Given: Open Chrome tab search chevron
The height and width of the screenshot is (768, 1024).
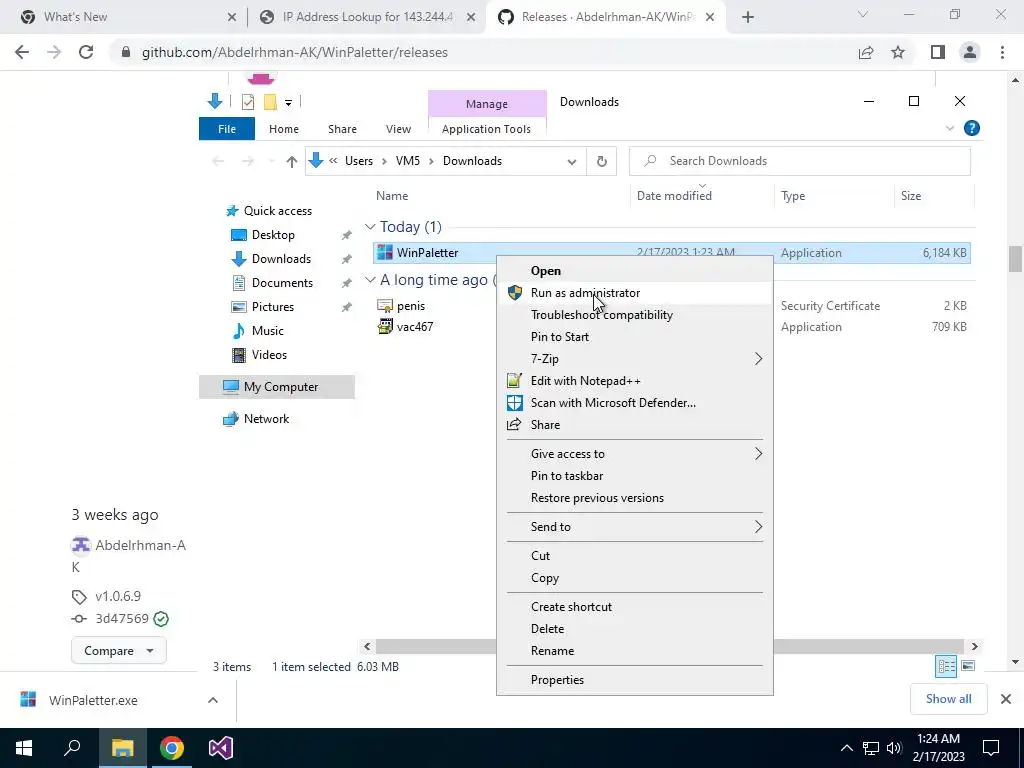Looking at the screenshot, I should (863, 14).
